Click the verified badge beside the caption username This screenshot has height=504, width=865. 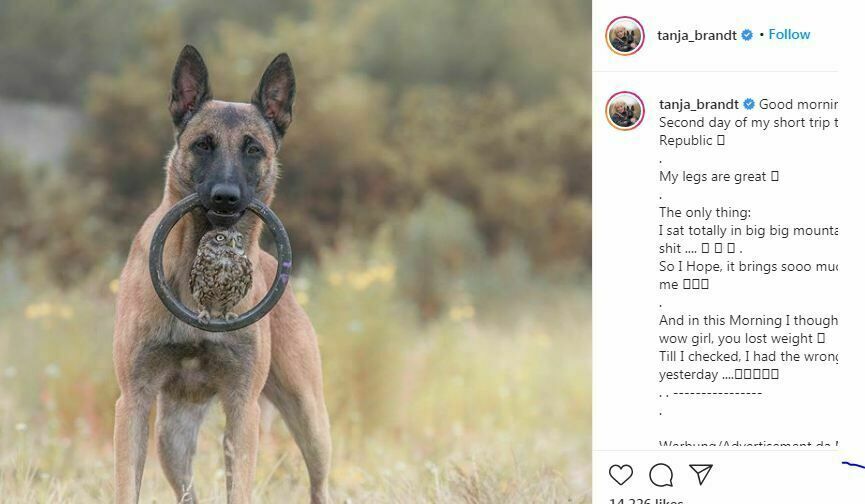point(748,104)
